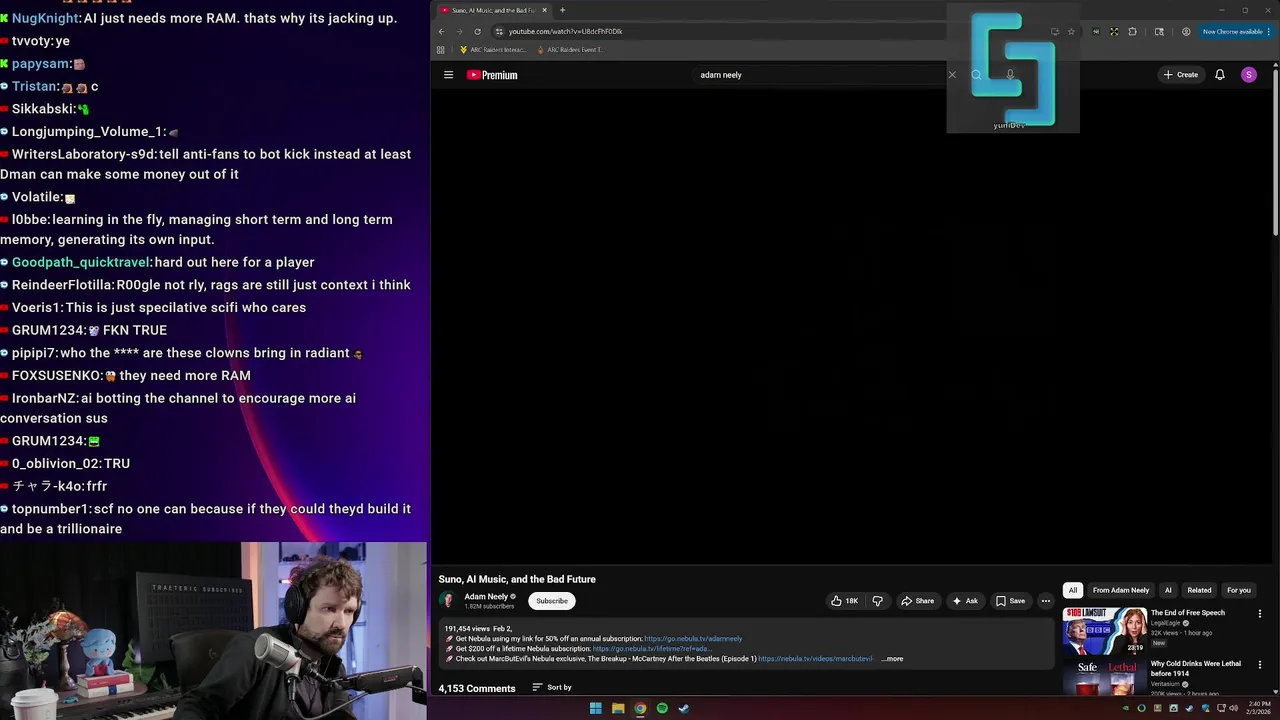Open the account avatar menu
The image size is (1280, 720).
(x=1248, y=75)
